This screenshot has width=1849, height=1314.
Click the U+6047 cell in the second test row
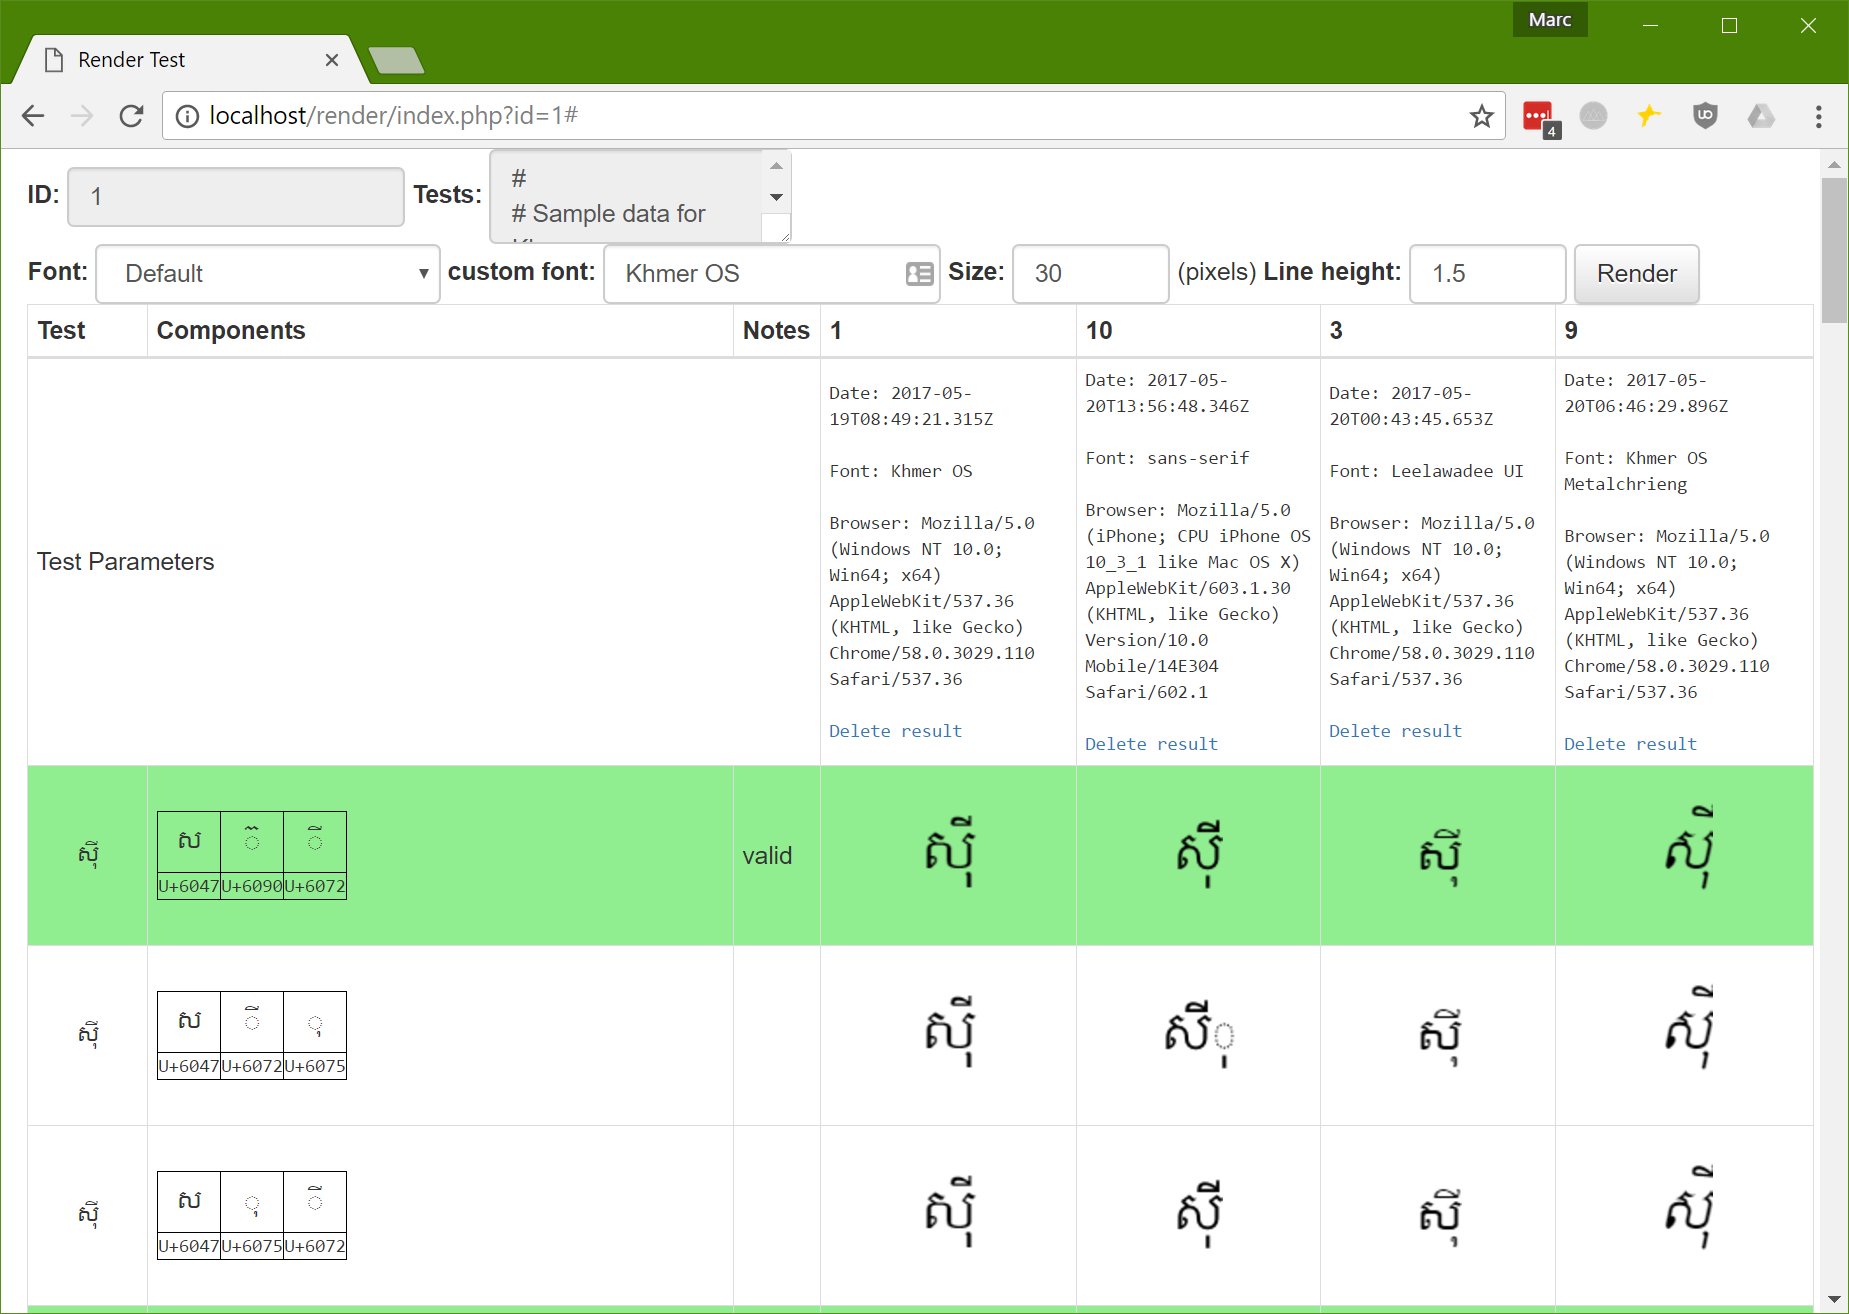coord(189,1066)
